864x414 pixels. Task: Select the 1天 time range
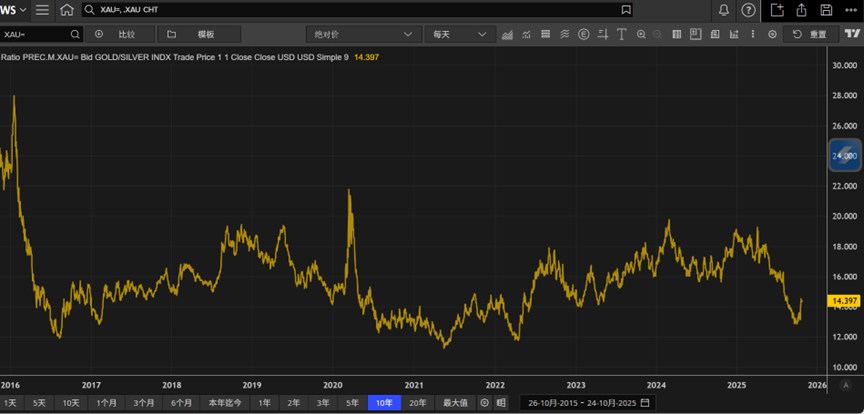(x=10, y=403)
